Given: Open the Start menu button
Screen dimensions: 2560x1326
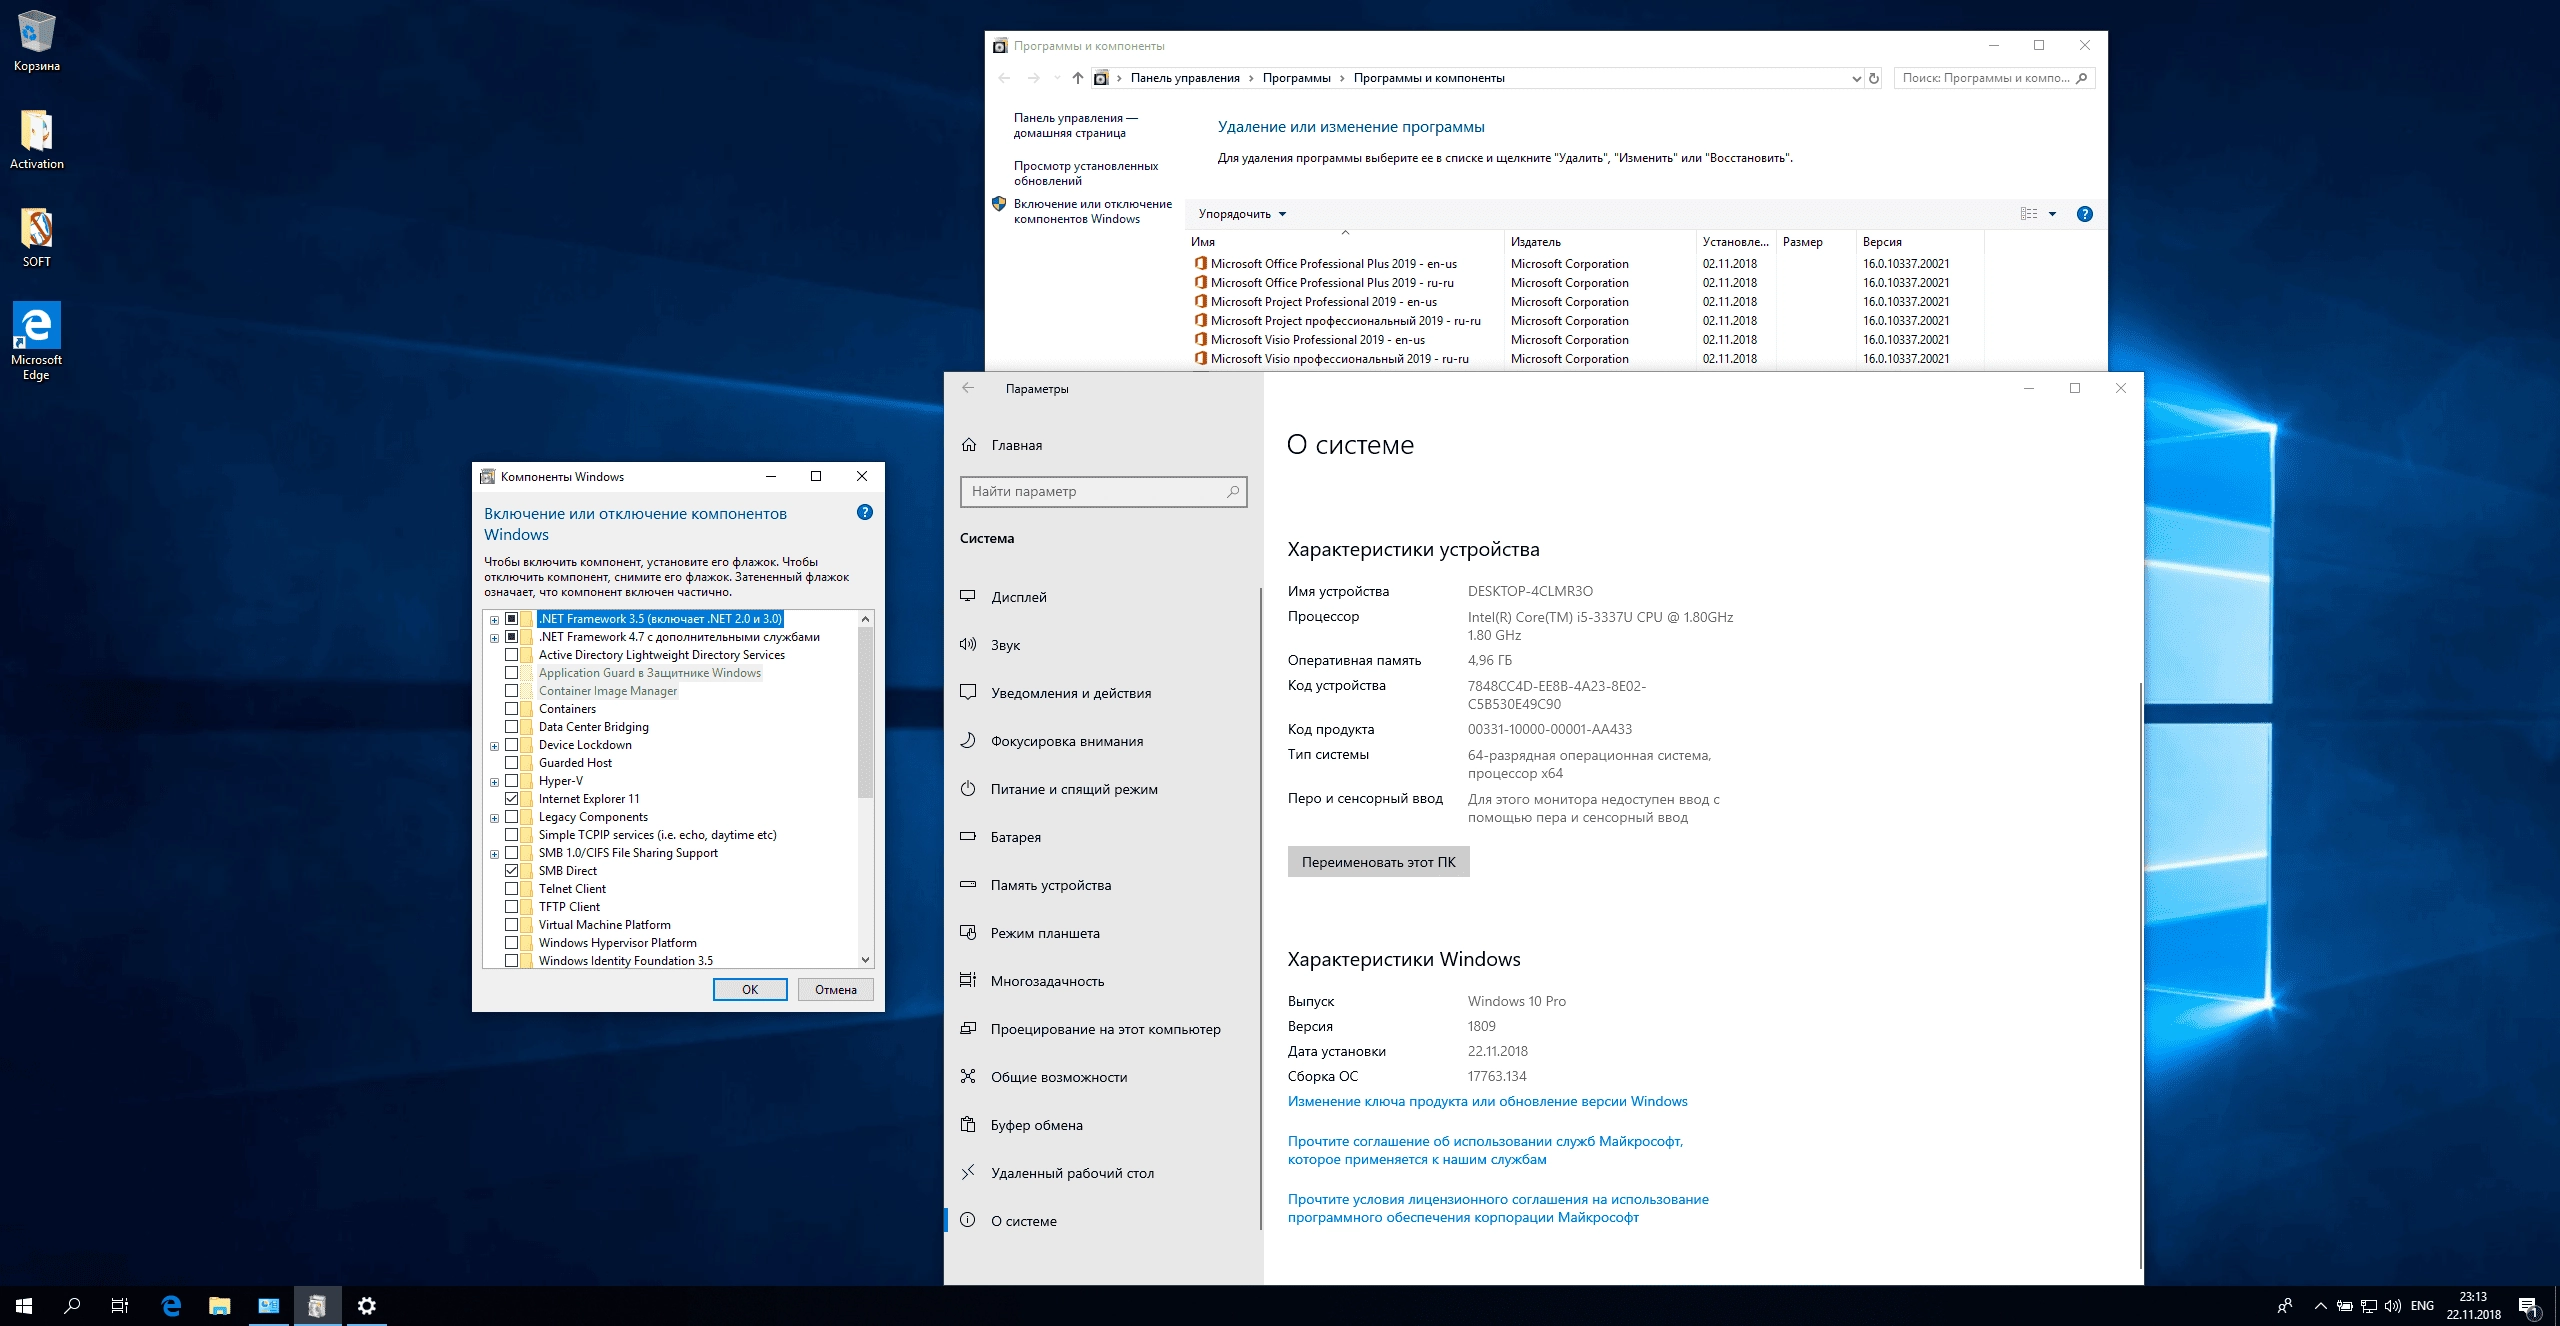Looking at the screenshot, I should click(x=24, y=1305).
